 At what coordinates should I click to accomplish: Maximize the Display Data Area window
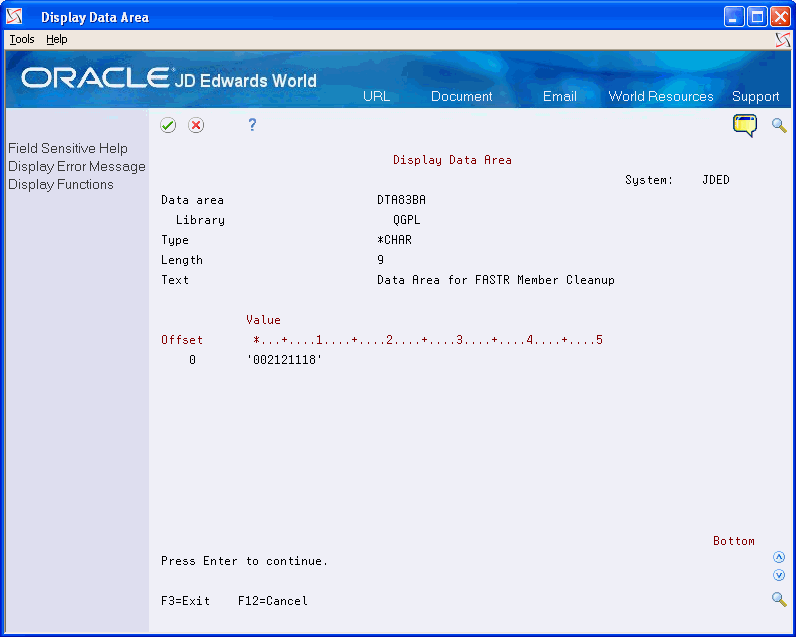[757, 17]
